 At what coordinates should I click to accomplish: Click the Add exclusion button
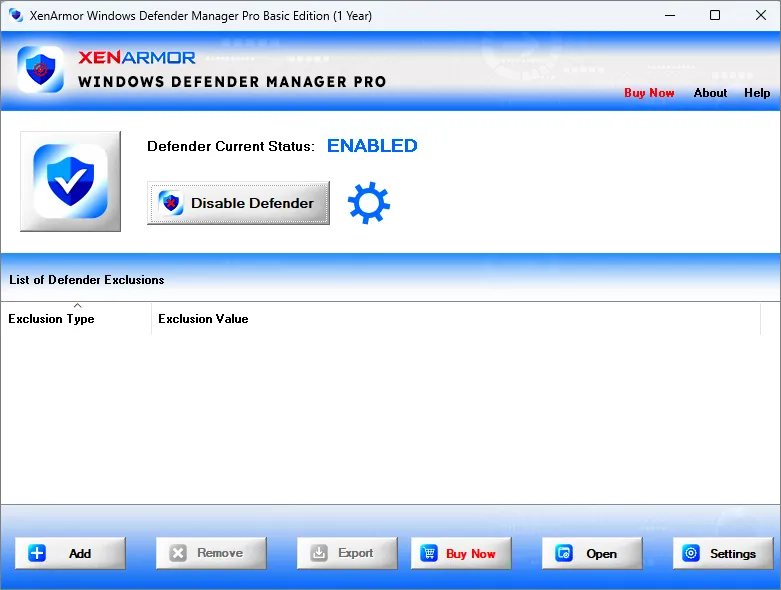(x=70, y=553)
